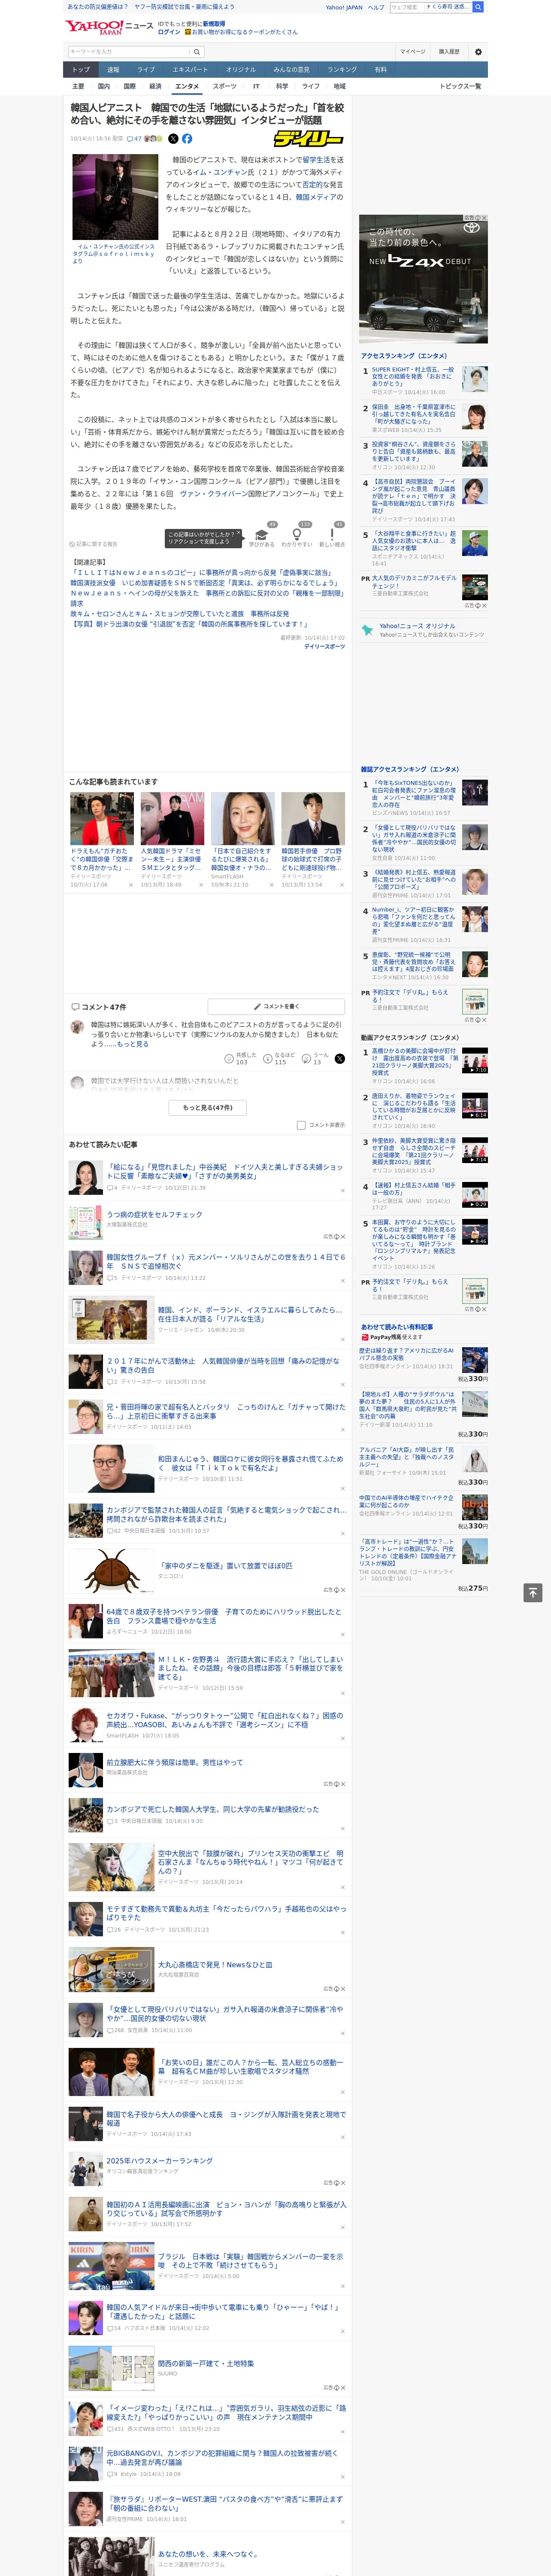The image size is (551, 2576).
Task: Open comments via the 47 bubble icon
Action: point(134,139)
